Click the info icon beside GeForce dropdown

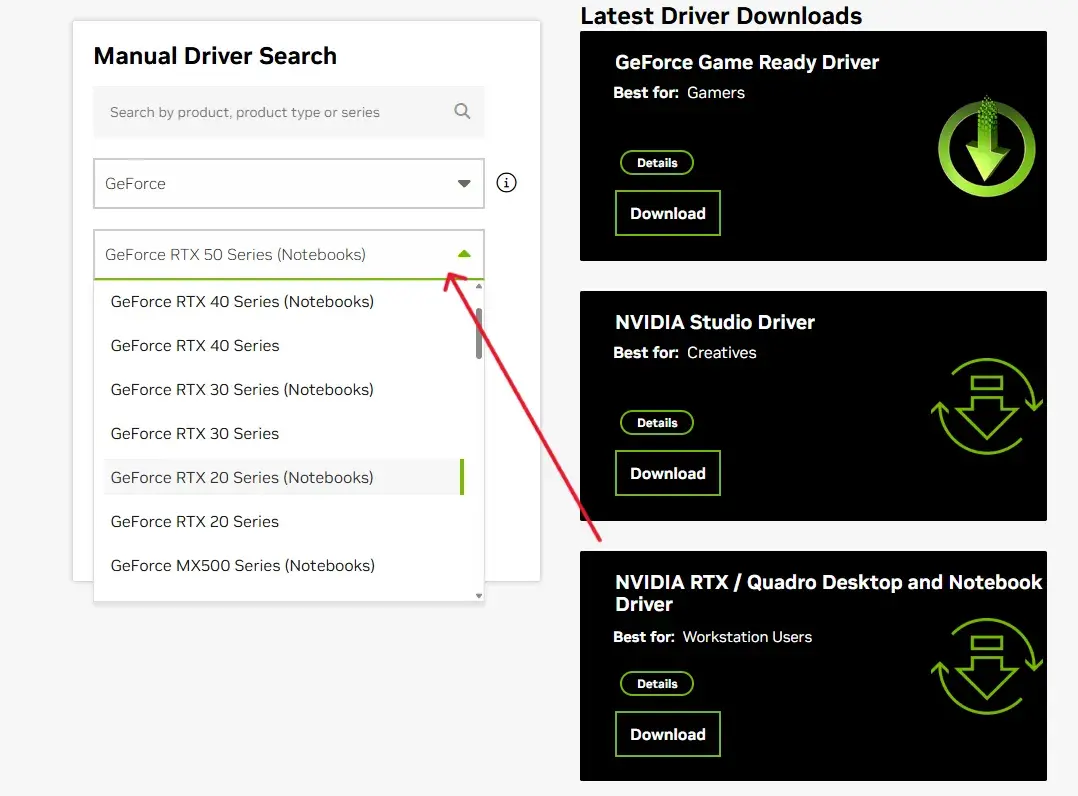pyautogui.click(x=507, y=183)
